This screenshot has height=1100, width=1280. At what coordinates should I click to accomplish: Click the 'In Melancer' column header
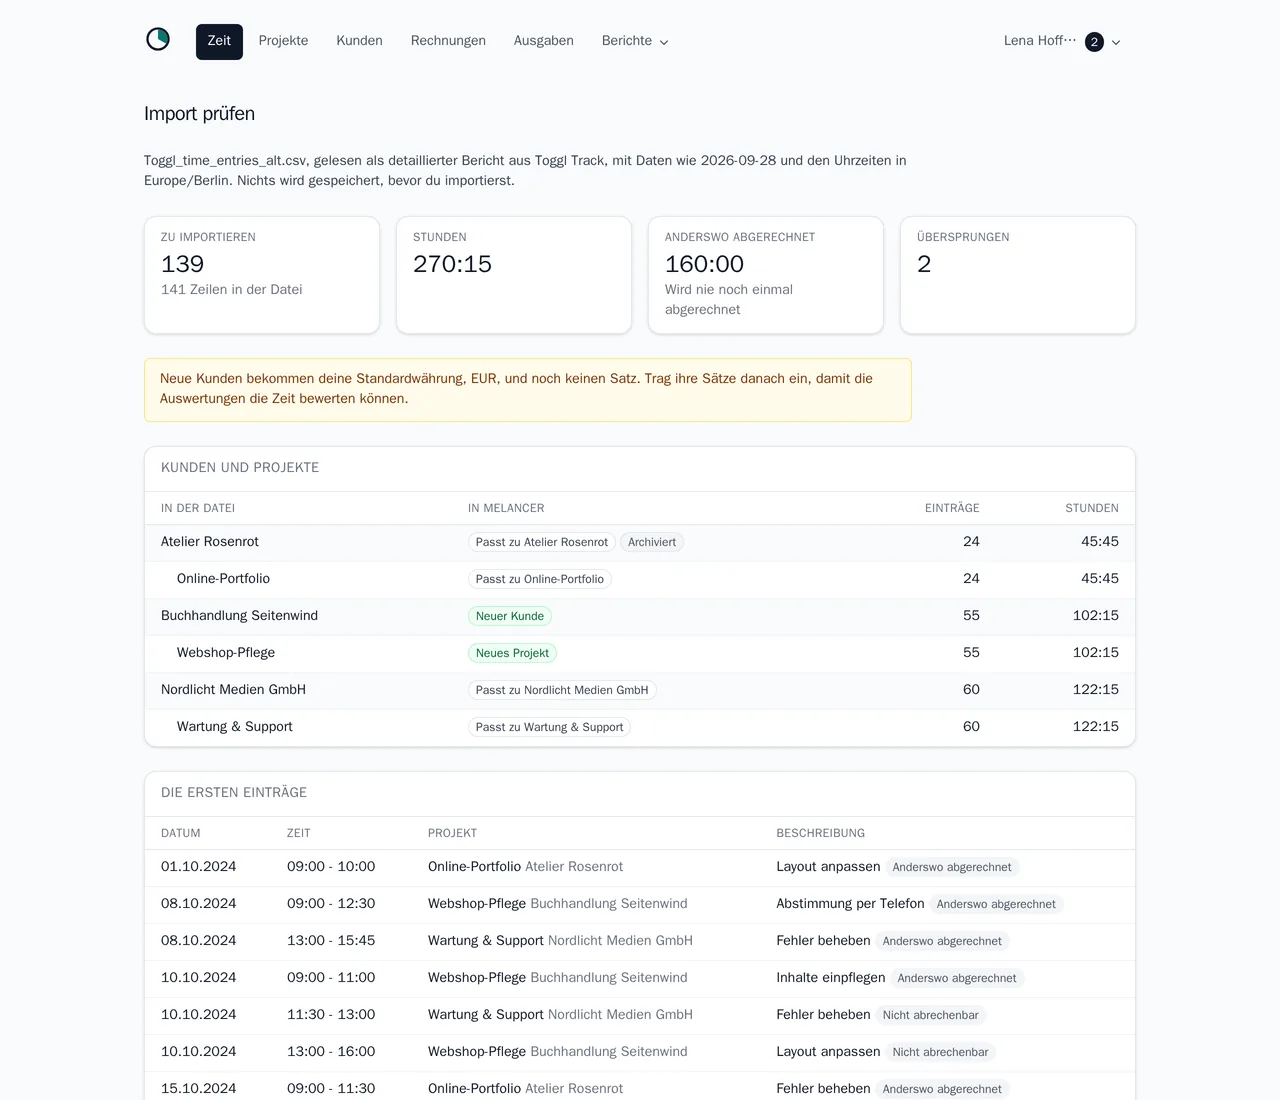(506, 508)
